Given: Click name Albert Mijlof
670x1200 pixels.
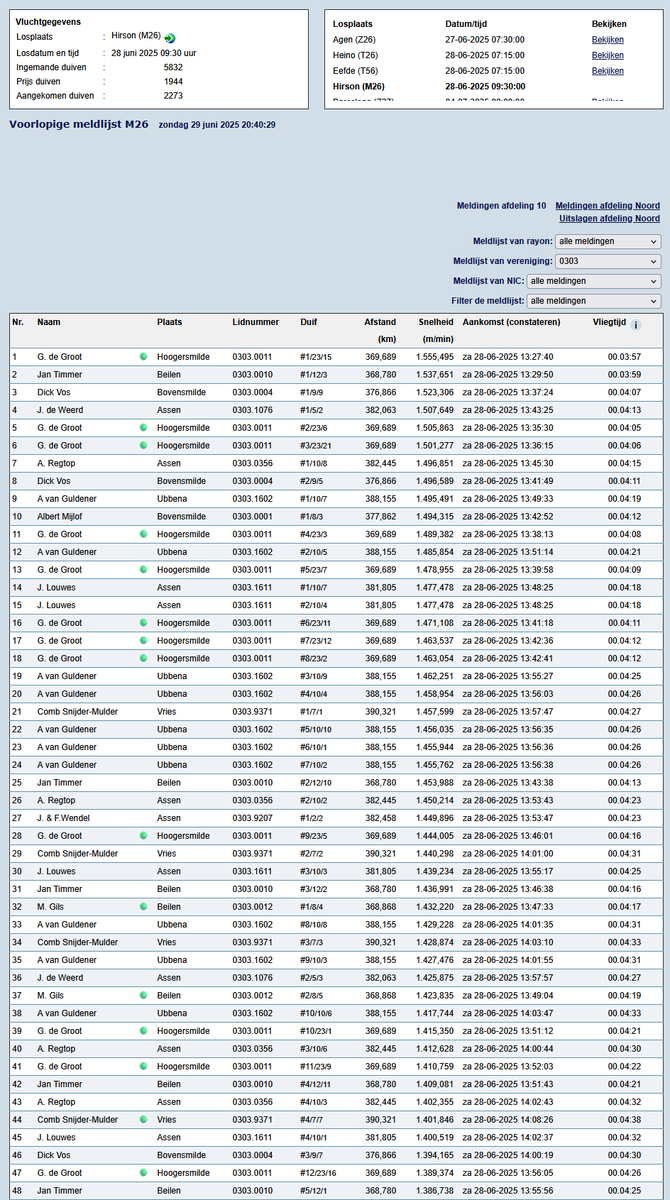Looking at the screenshot, I should tap(61, 516).
